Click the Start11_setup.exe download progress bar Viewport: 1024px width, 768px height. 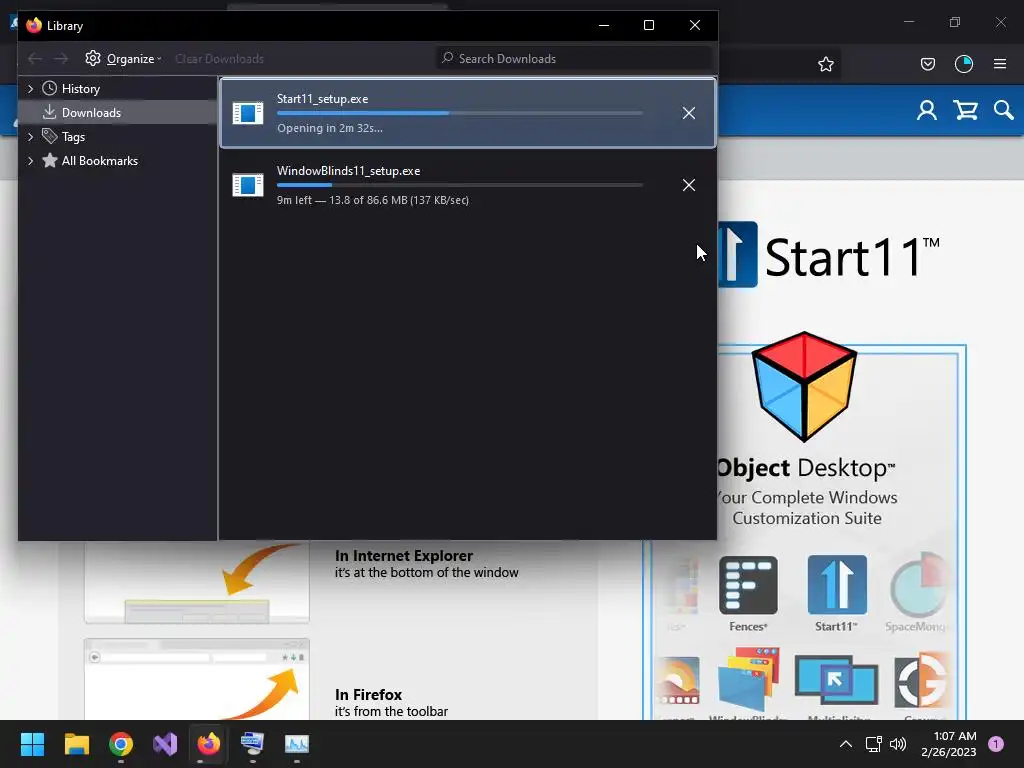click(460, 113)
